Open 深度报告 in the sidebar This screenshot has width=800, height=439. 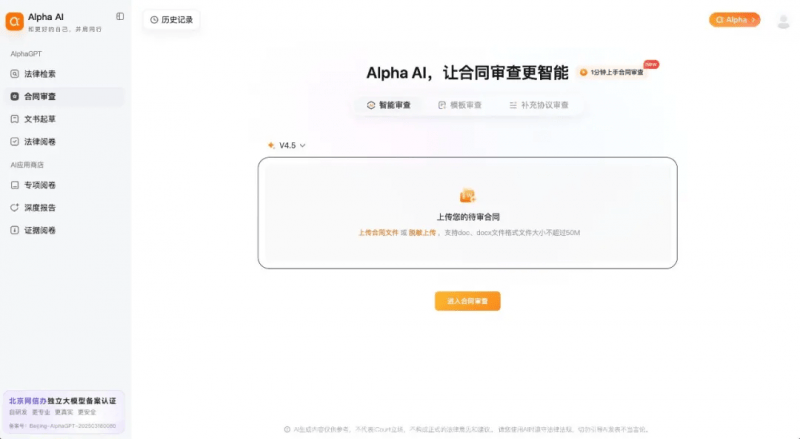tap(65, 207)
